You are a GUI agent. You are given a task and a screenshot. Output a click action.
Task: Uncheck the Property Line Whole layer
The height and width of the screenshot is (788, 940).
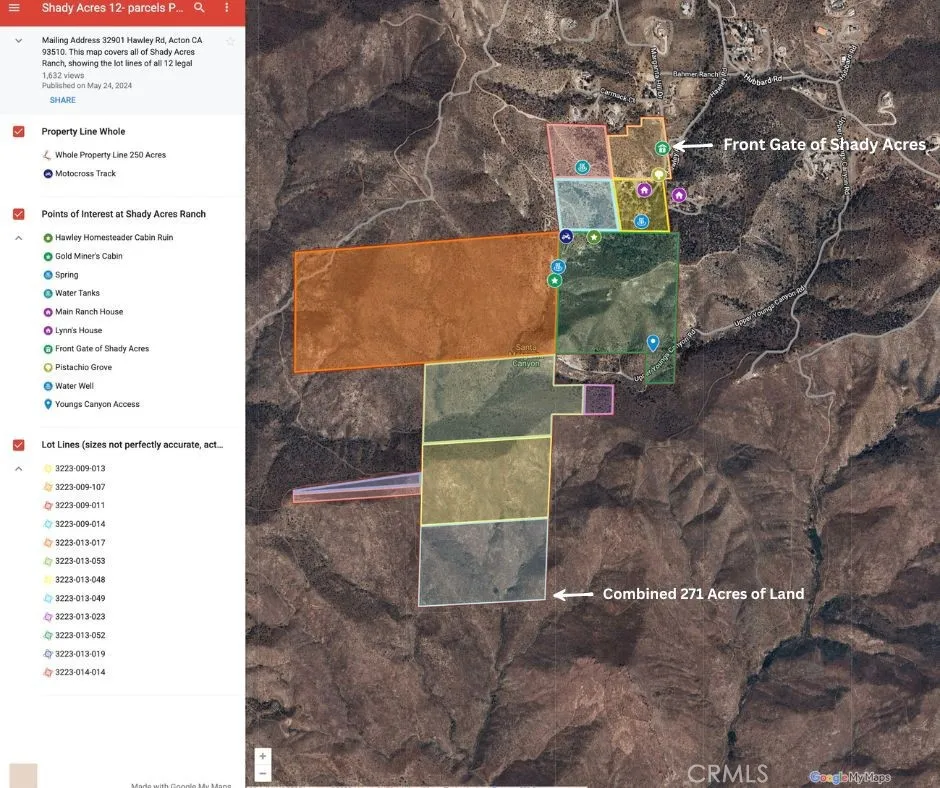[18, 132]
